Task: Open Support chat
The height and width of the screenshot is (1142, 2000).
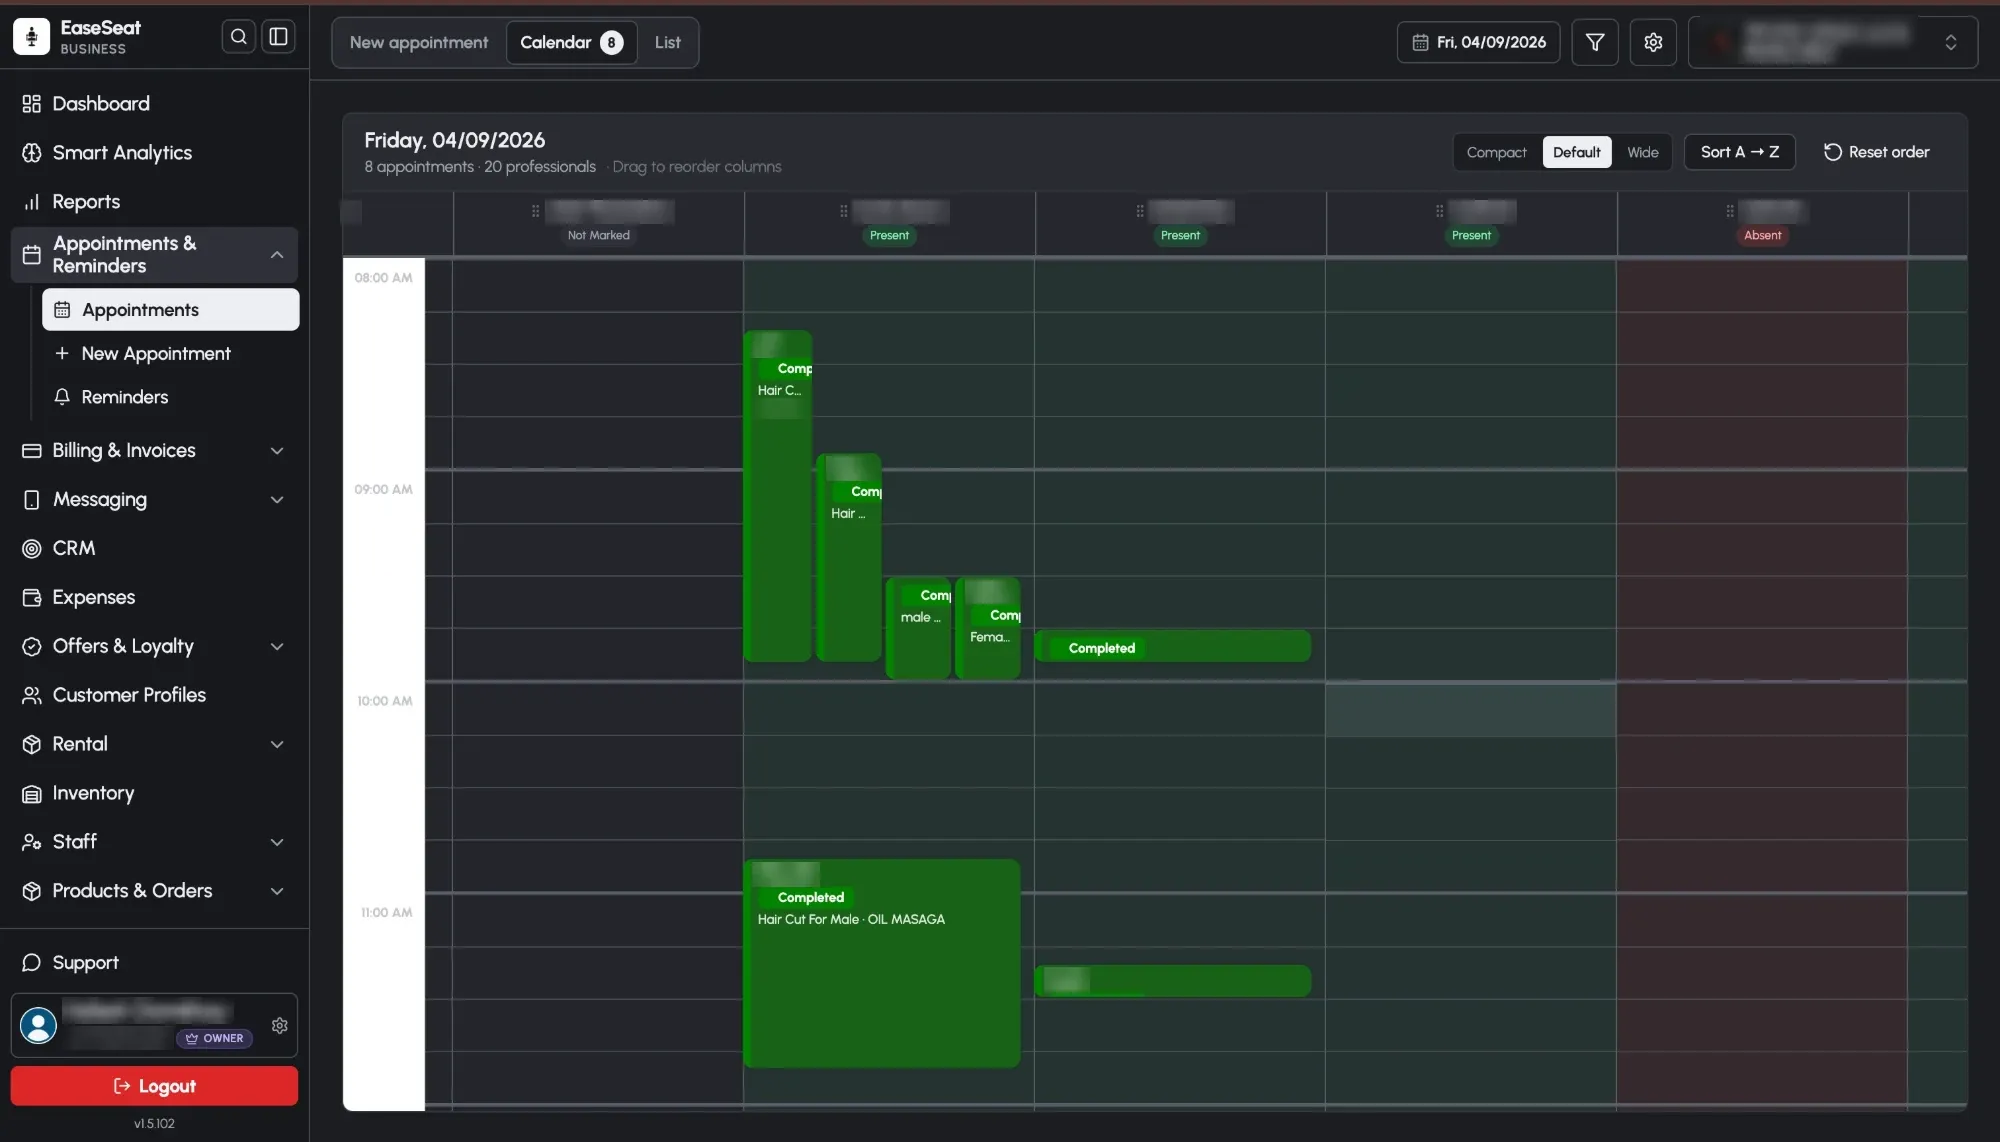Action: tap(154, 962)
